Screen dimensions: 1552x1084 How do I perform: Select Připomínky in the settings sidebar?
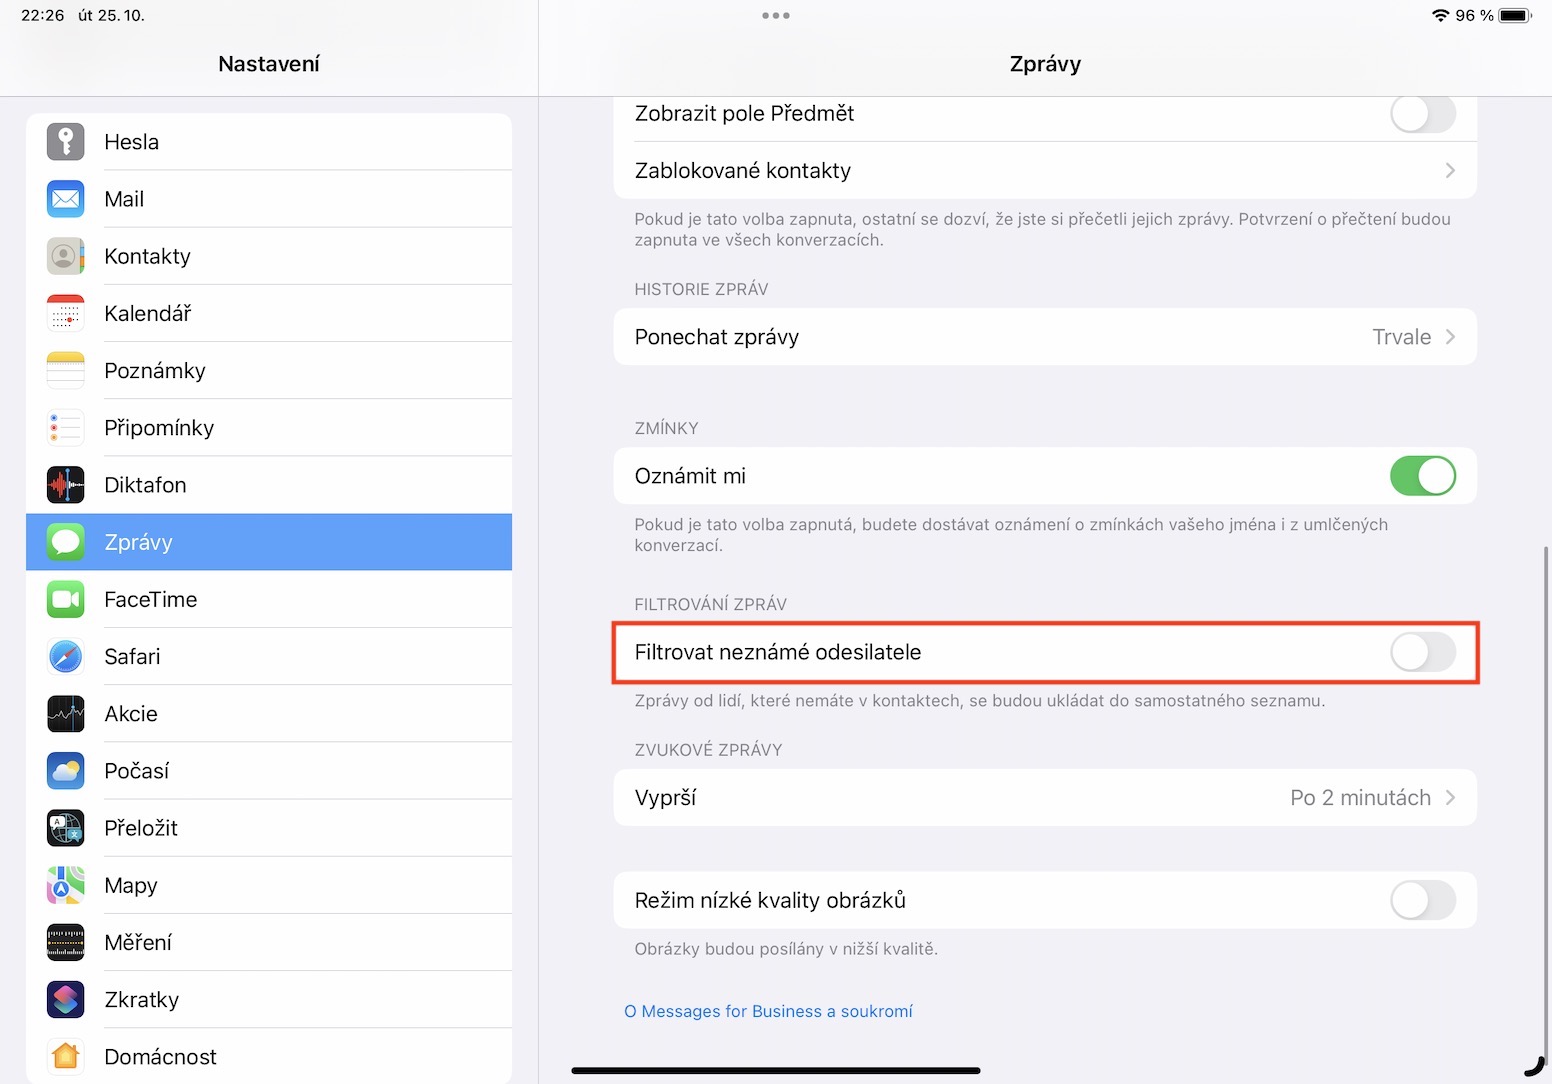159,428
